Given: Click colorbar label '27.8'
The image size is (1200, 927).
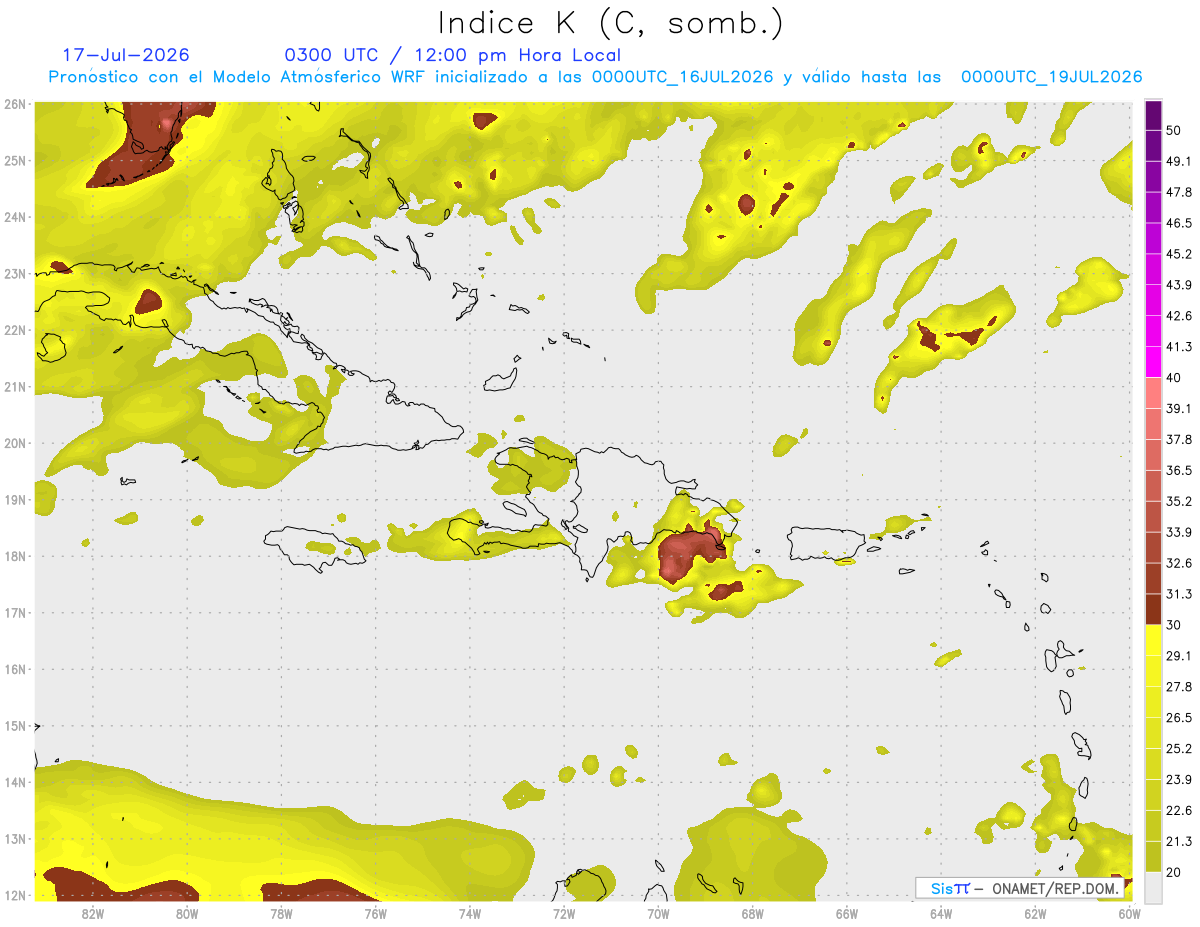Looking at the screenshot, I should click(x=1179, y=686).
